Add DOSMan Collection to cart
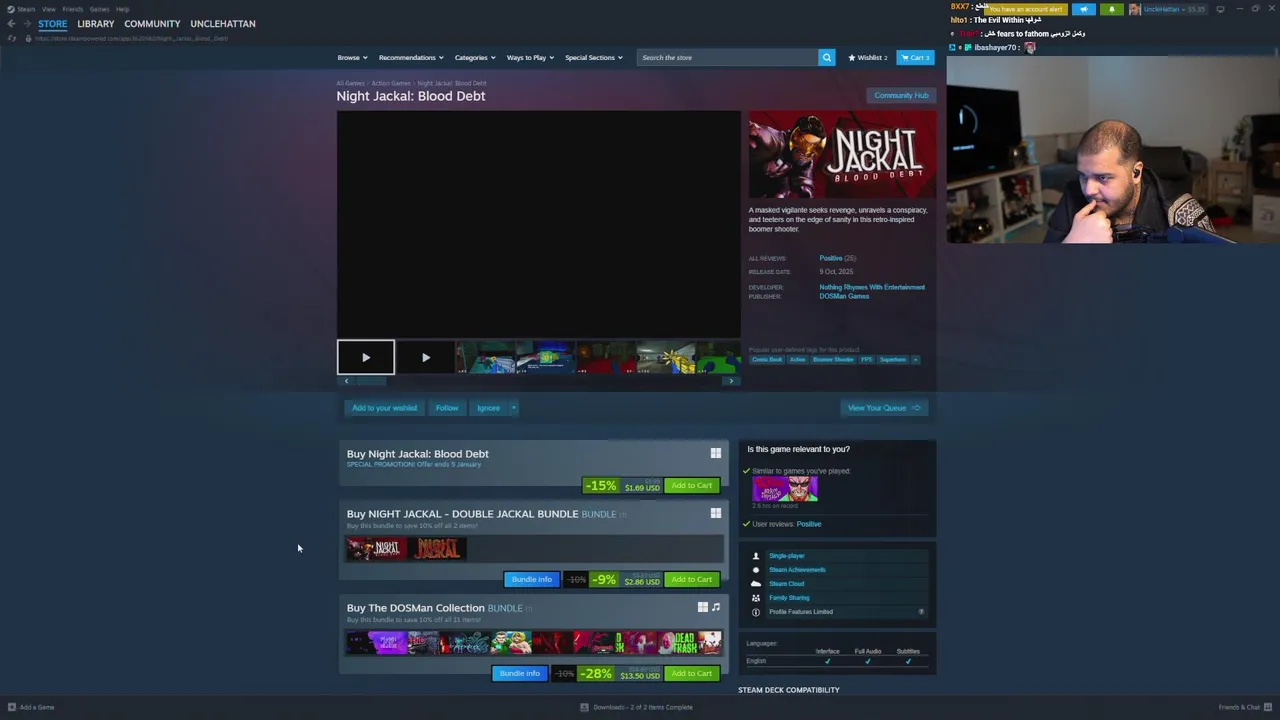The width and height of the screenshot is (1280, 720). pos(692,674)
